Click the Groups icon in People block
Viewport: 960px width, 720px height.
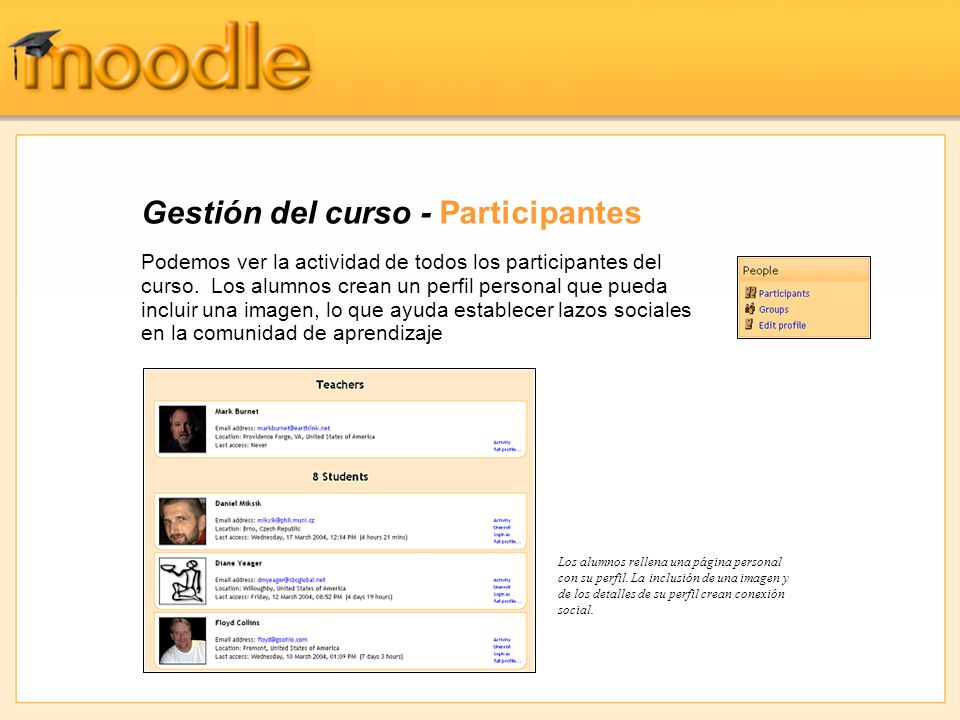750,309
